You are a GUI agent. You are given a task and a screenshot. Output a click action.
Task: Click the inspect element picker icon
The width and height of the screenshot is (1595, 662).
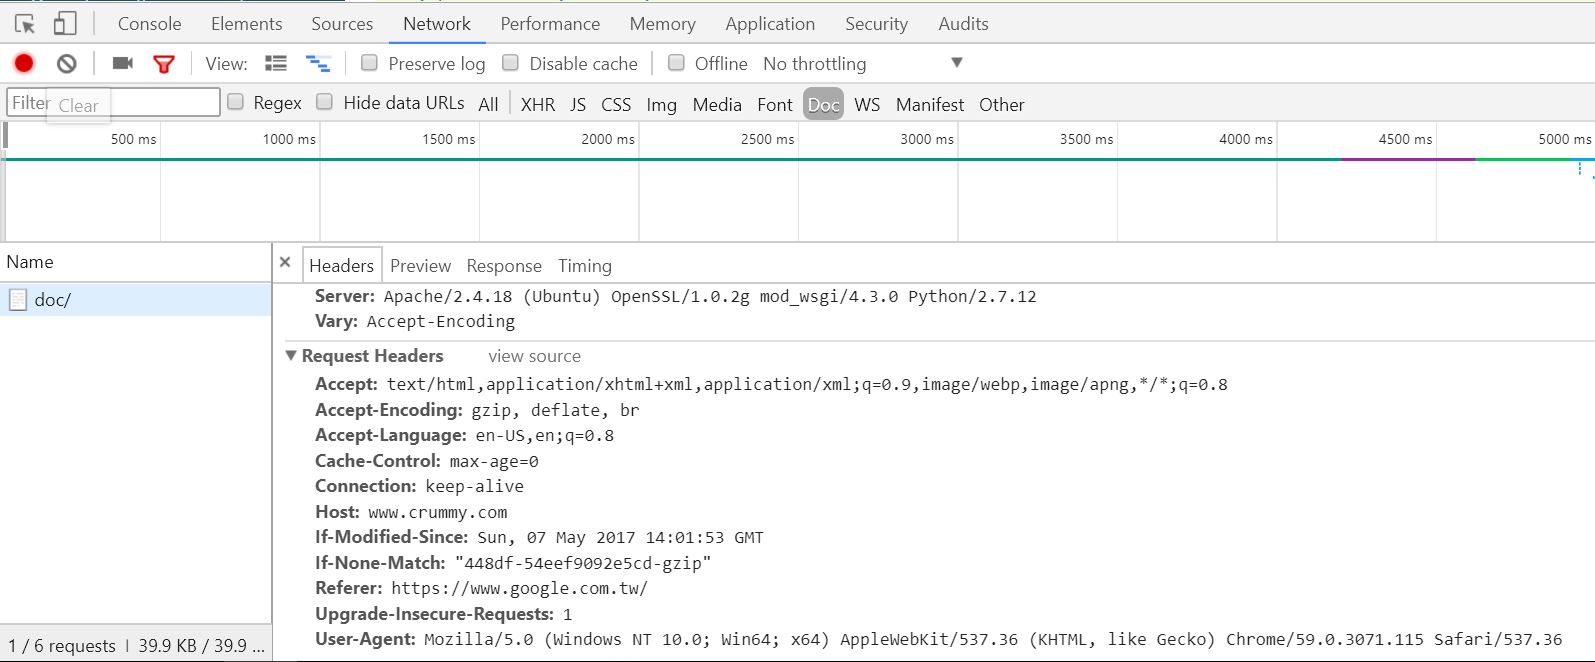(25, 24)
